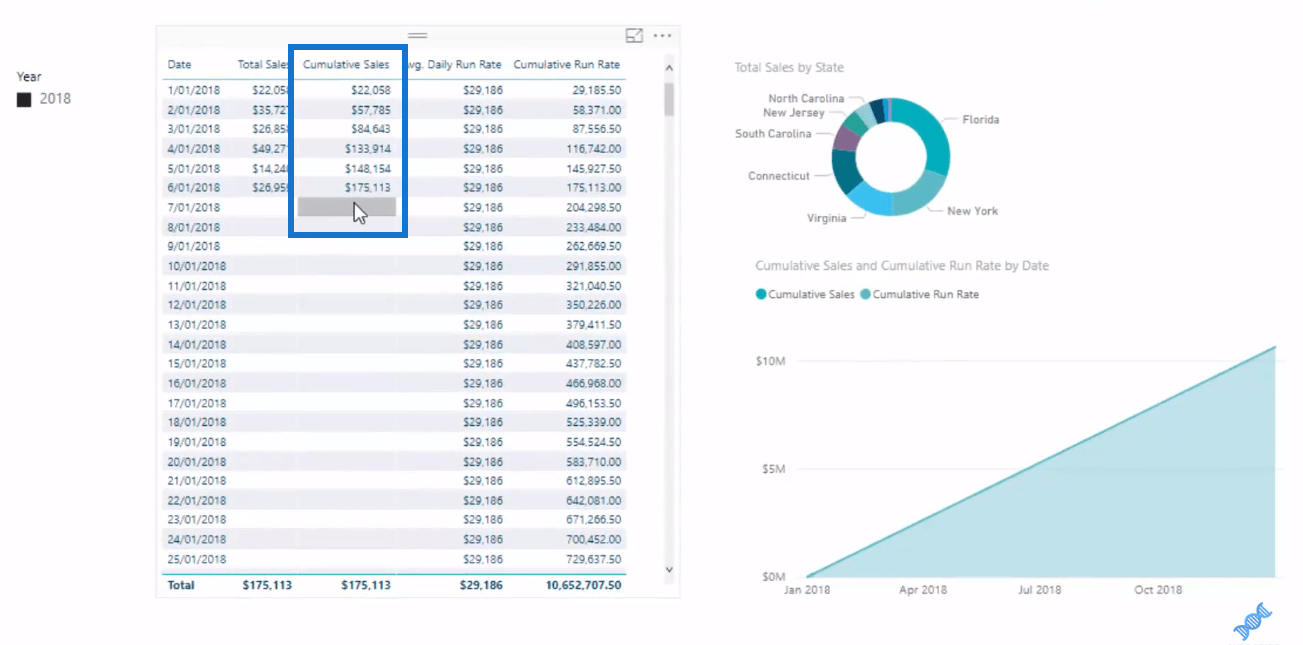The image size is (1303, 645).
Task: Click the 729,637.50 run rate cell
Action: tap(594, 560)
